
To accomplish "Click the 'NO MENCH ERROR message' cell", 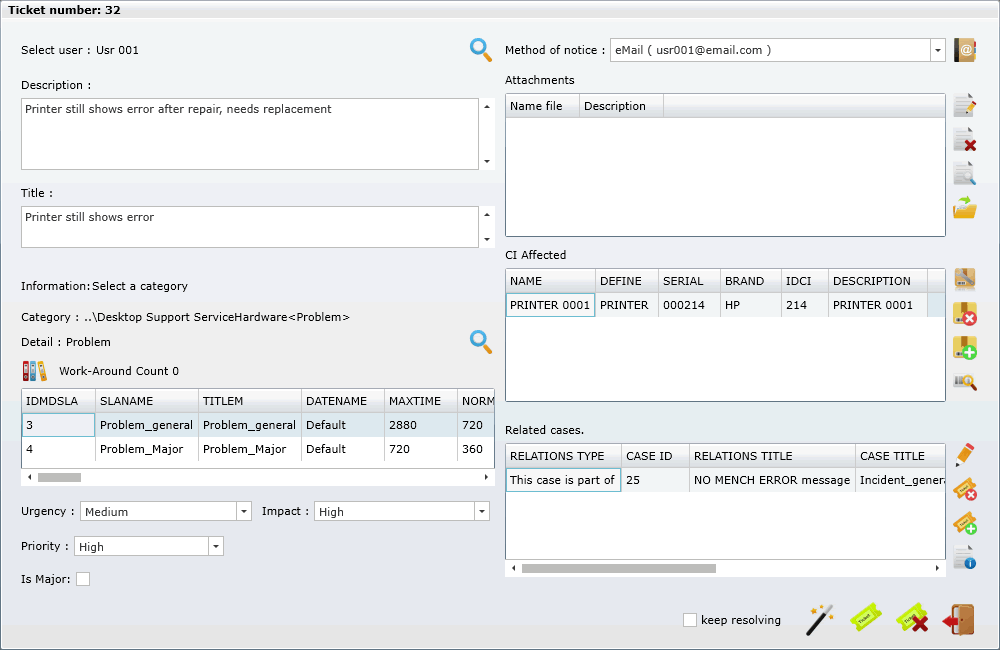I will pos(772,480).
